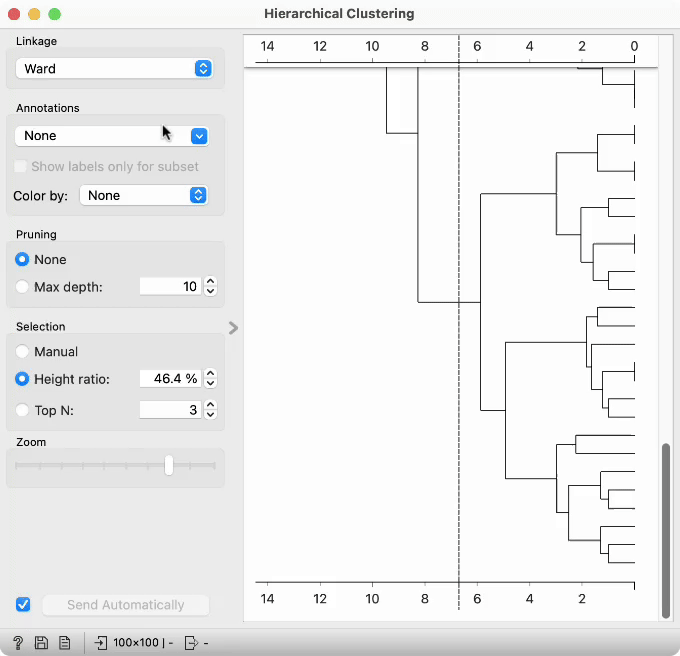Decrease Height ratio with down arrow
This screenshot has width=680, height=656.
click(x=210, y=383)
